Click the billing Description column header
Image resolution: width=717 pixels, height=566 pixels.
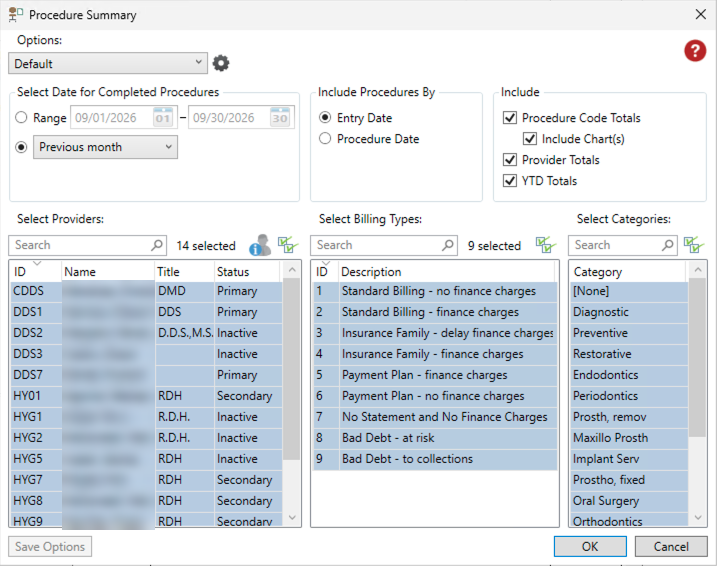[x=447, y=272]
